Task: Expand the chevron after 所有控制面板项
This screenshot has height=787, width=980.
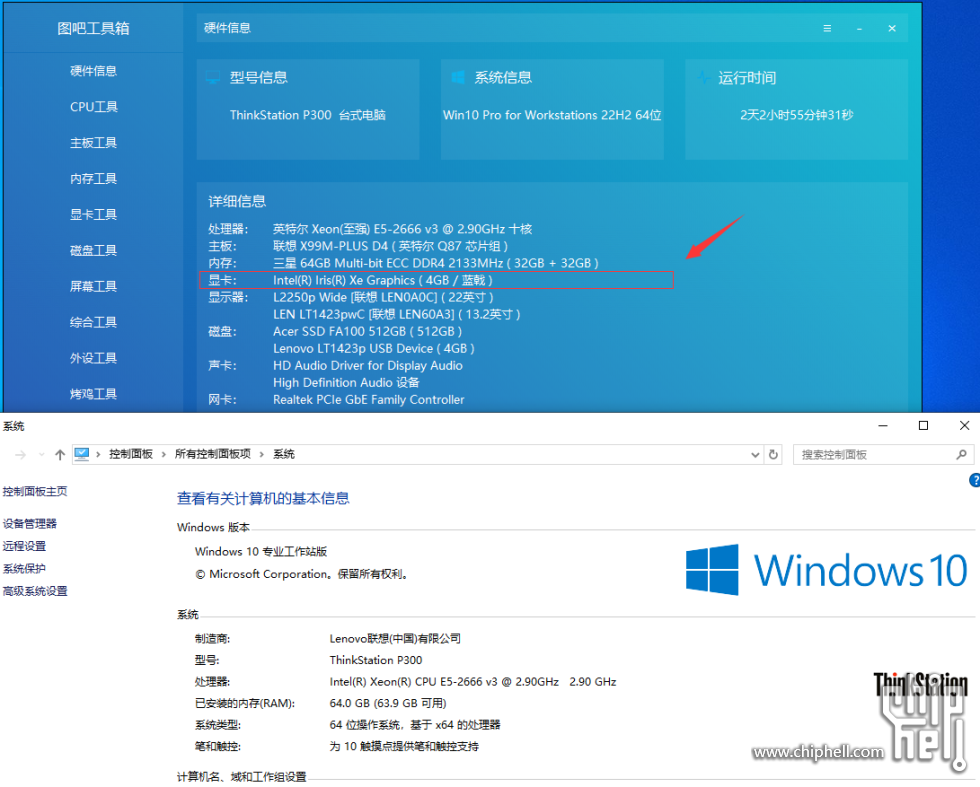Action: [x=262, y=454]
